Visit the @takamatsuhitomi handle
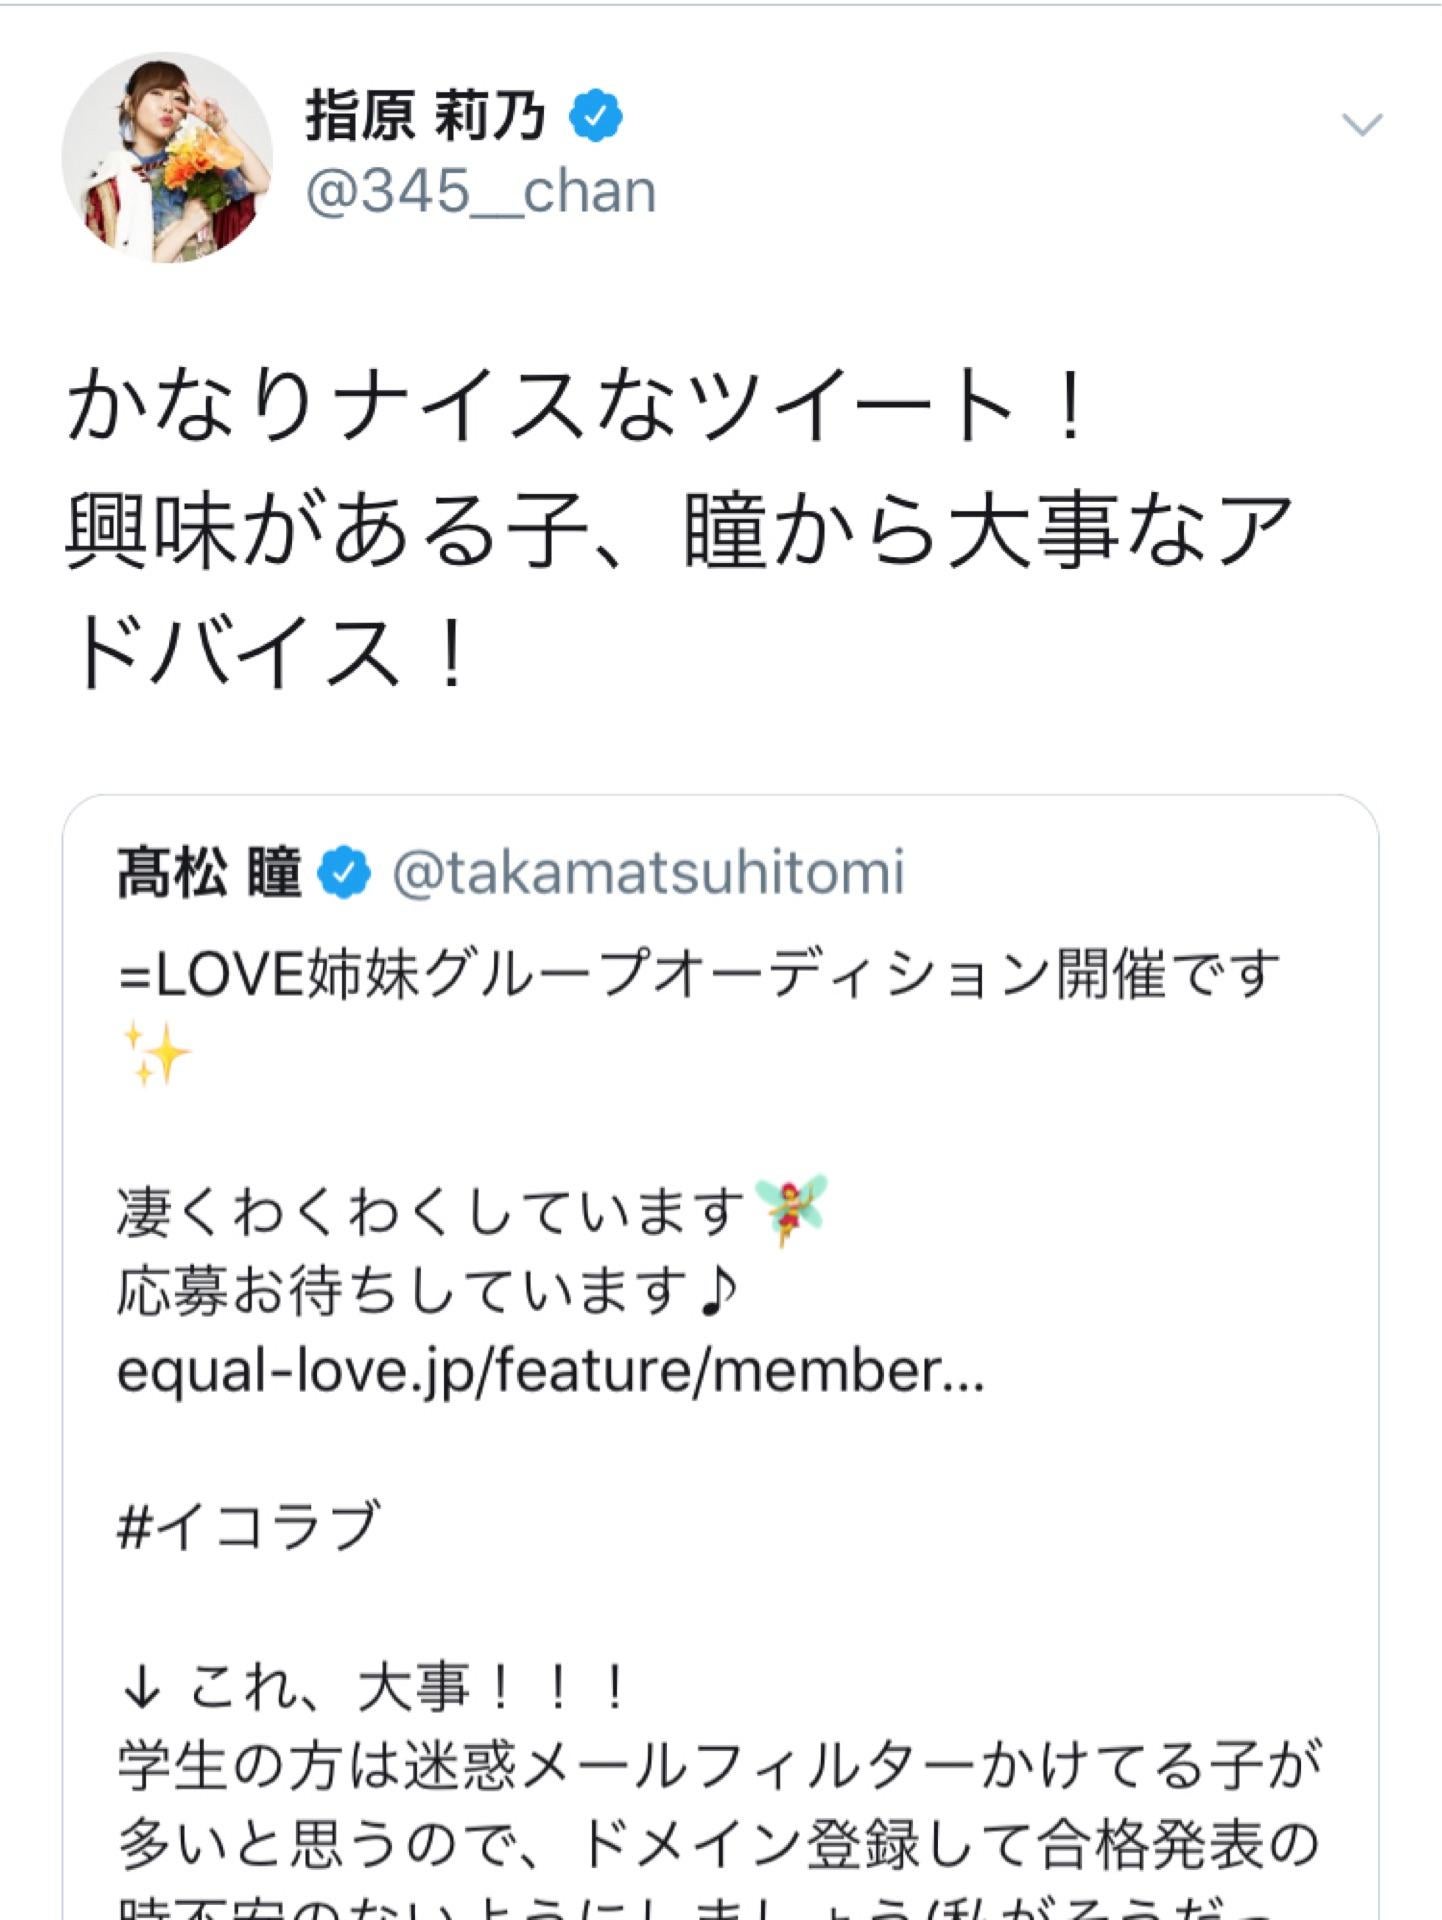1442x1920 pixels. click(x=648, y=872)
